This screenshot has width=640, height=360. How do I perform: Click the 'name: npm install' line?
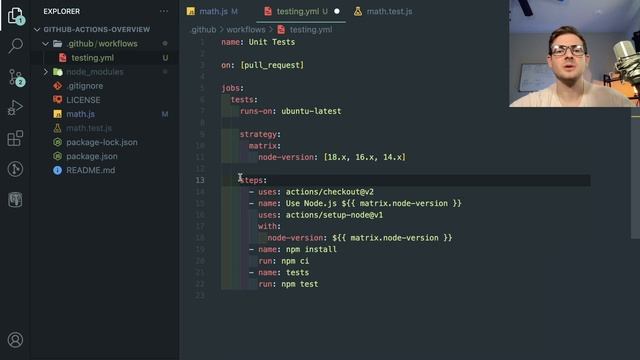[x=297, y=249]
